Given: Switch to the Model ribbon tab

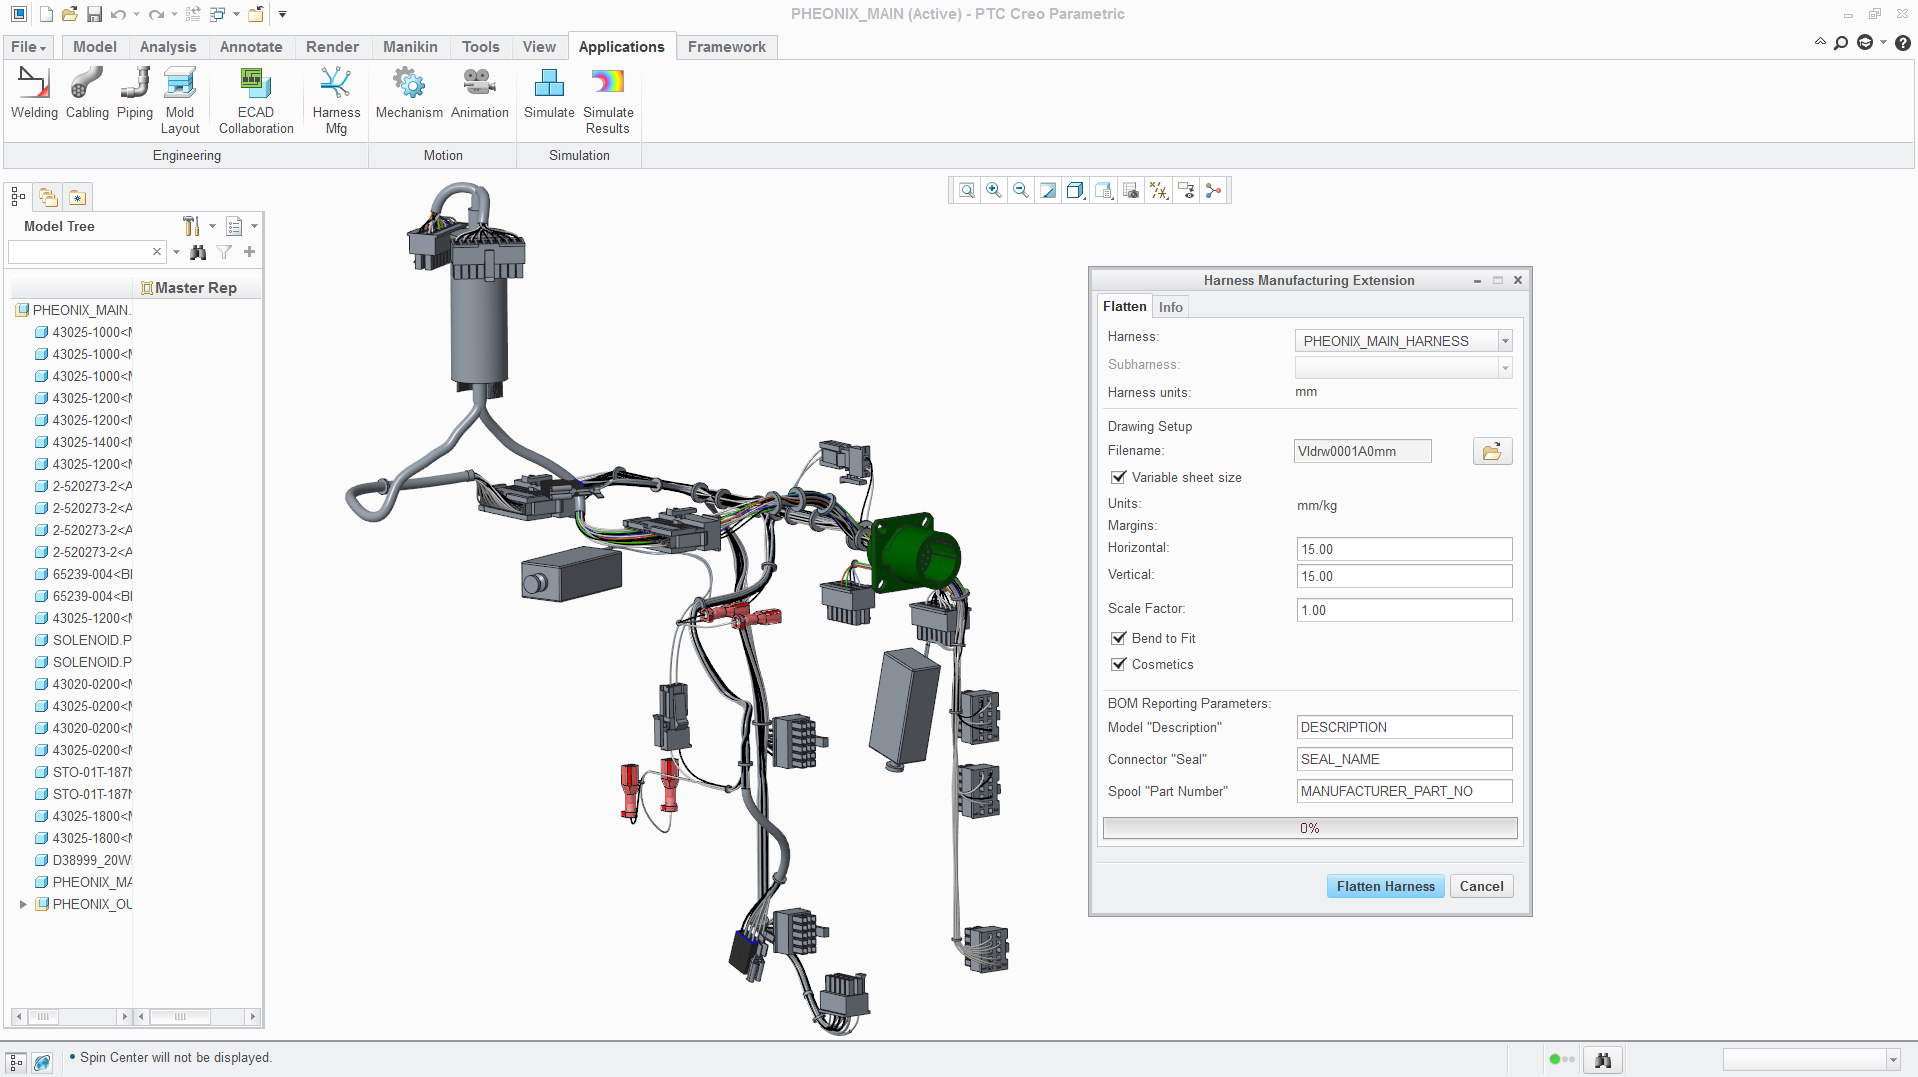Looking at the screenshot, I should (x=94, y=47).
